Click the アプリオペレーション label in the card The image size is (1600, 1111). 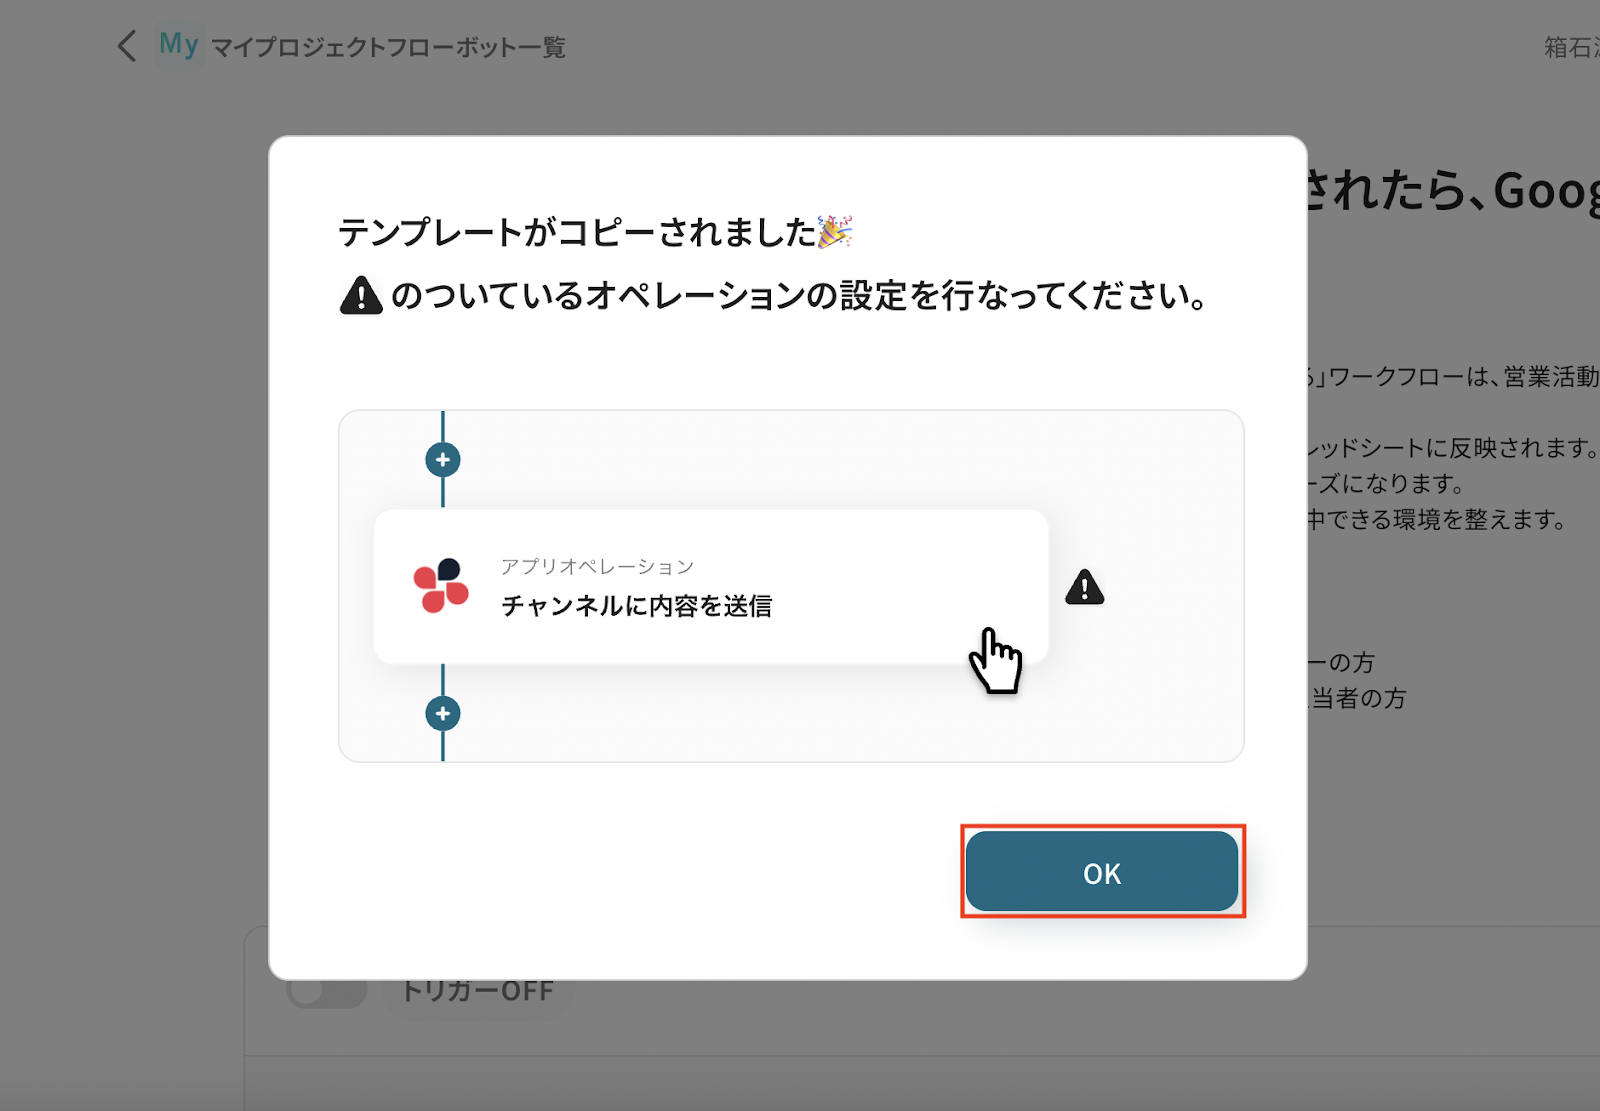[x=597, y=567]
